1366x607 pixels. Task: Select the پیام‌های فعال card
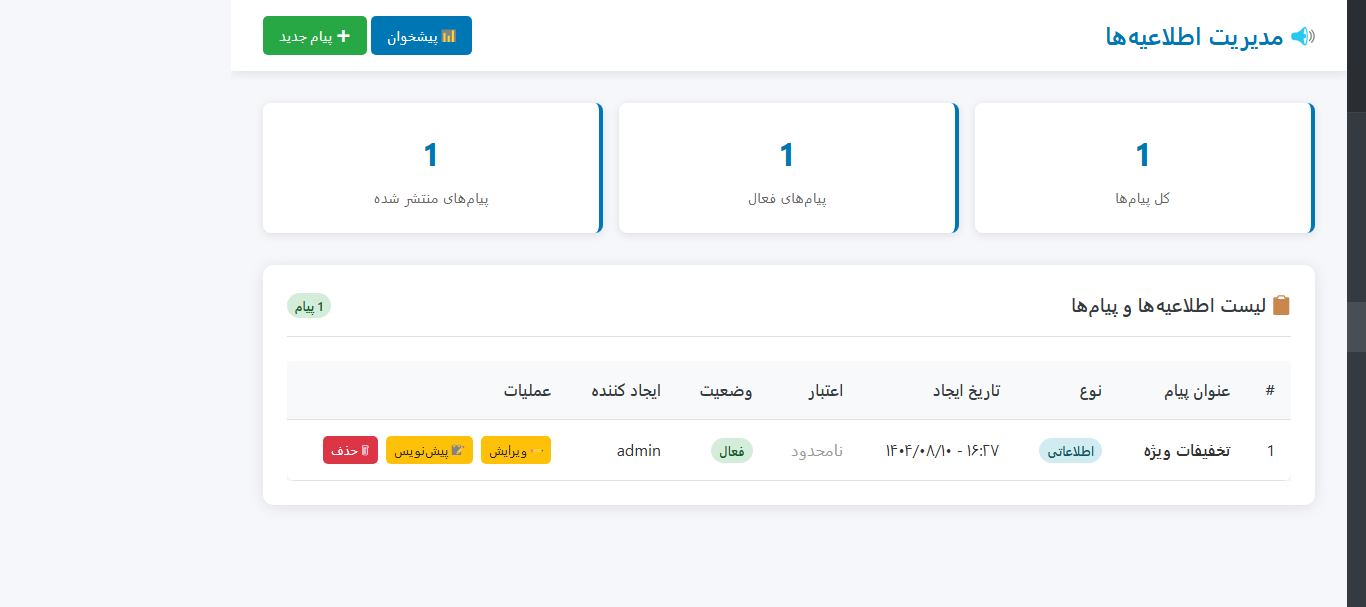point(787,168)
